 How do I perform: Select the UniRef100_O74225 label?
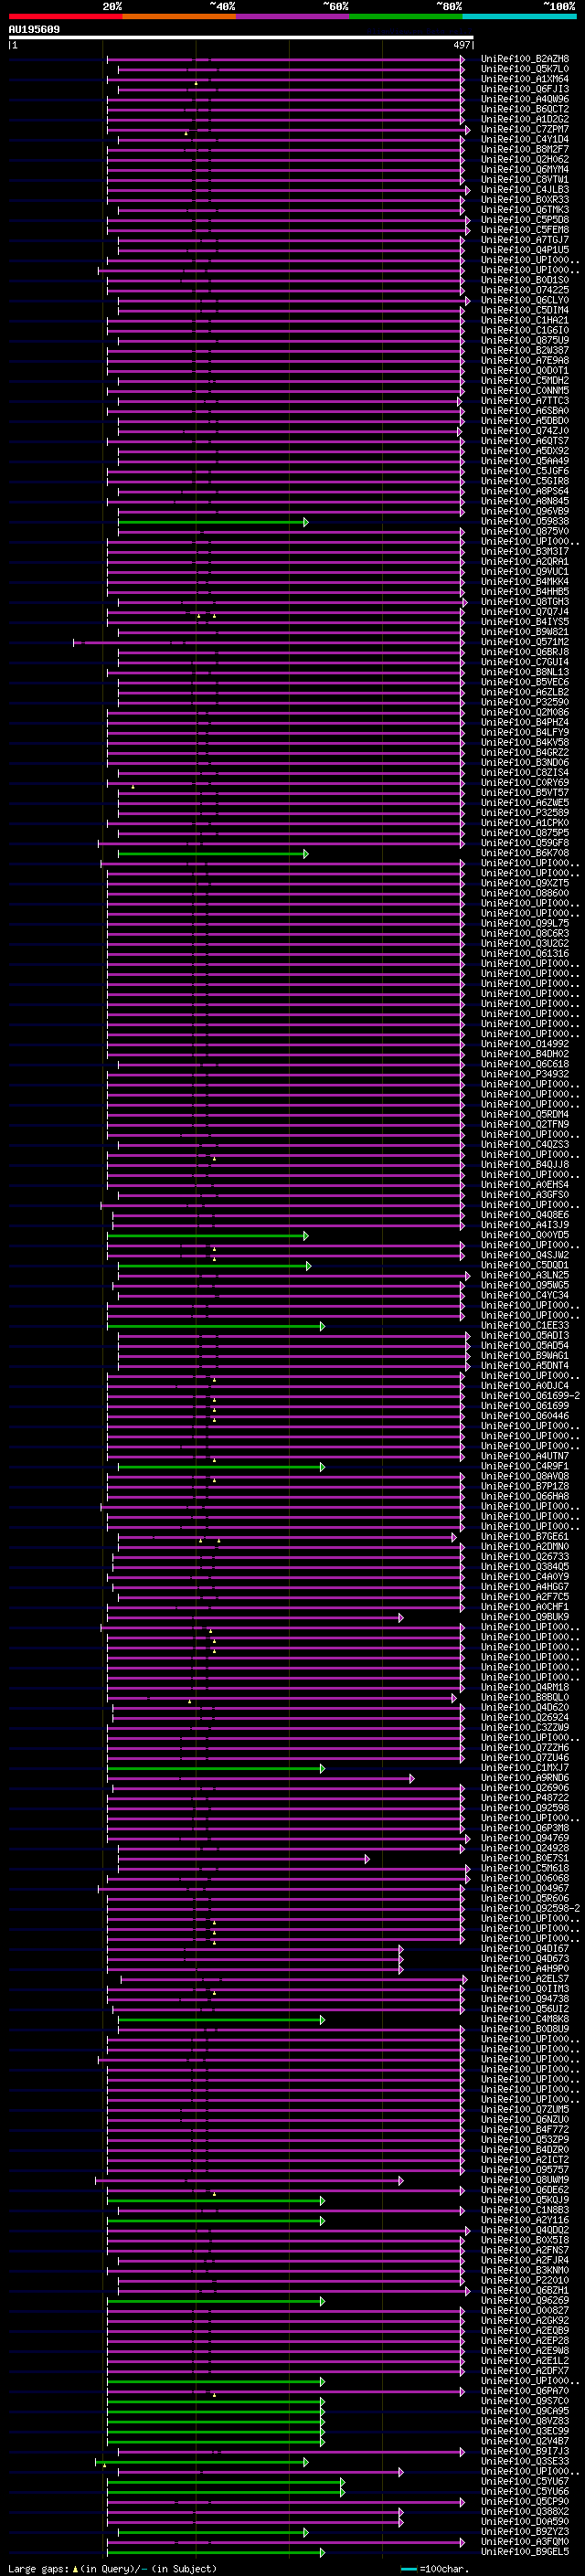[x=524, y=290]
